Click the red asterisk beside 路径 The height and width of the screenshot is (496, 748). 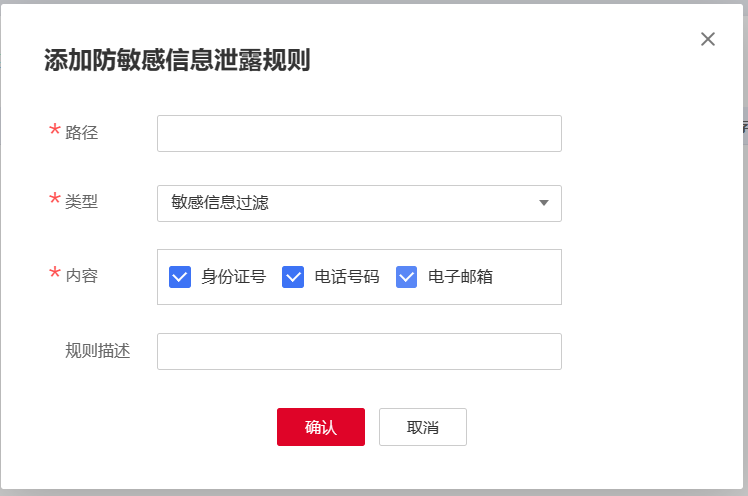pos(55,131)
